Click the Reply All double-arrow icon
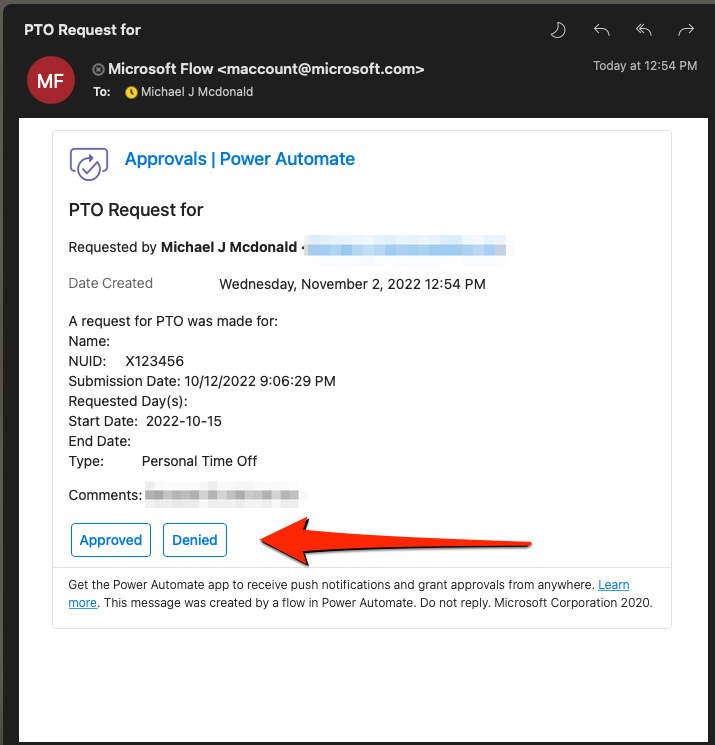 point(644,30)
